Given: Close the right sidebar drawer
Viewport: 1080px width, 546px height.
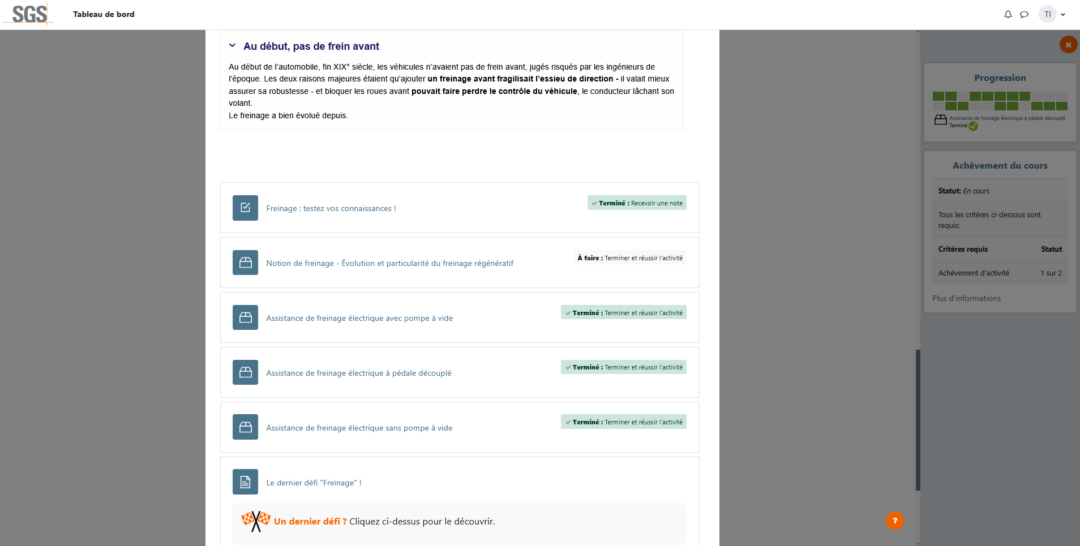Looking at the screenshot, I should point(1068,45).
